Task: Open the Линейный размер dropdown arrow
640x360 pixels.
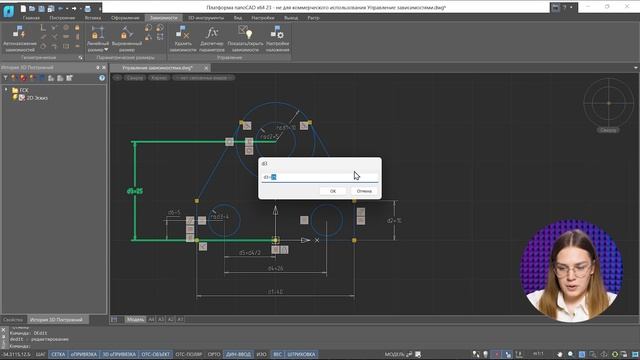Action: 106,49
